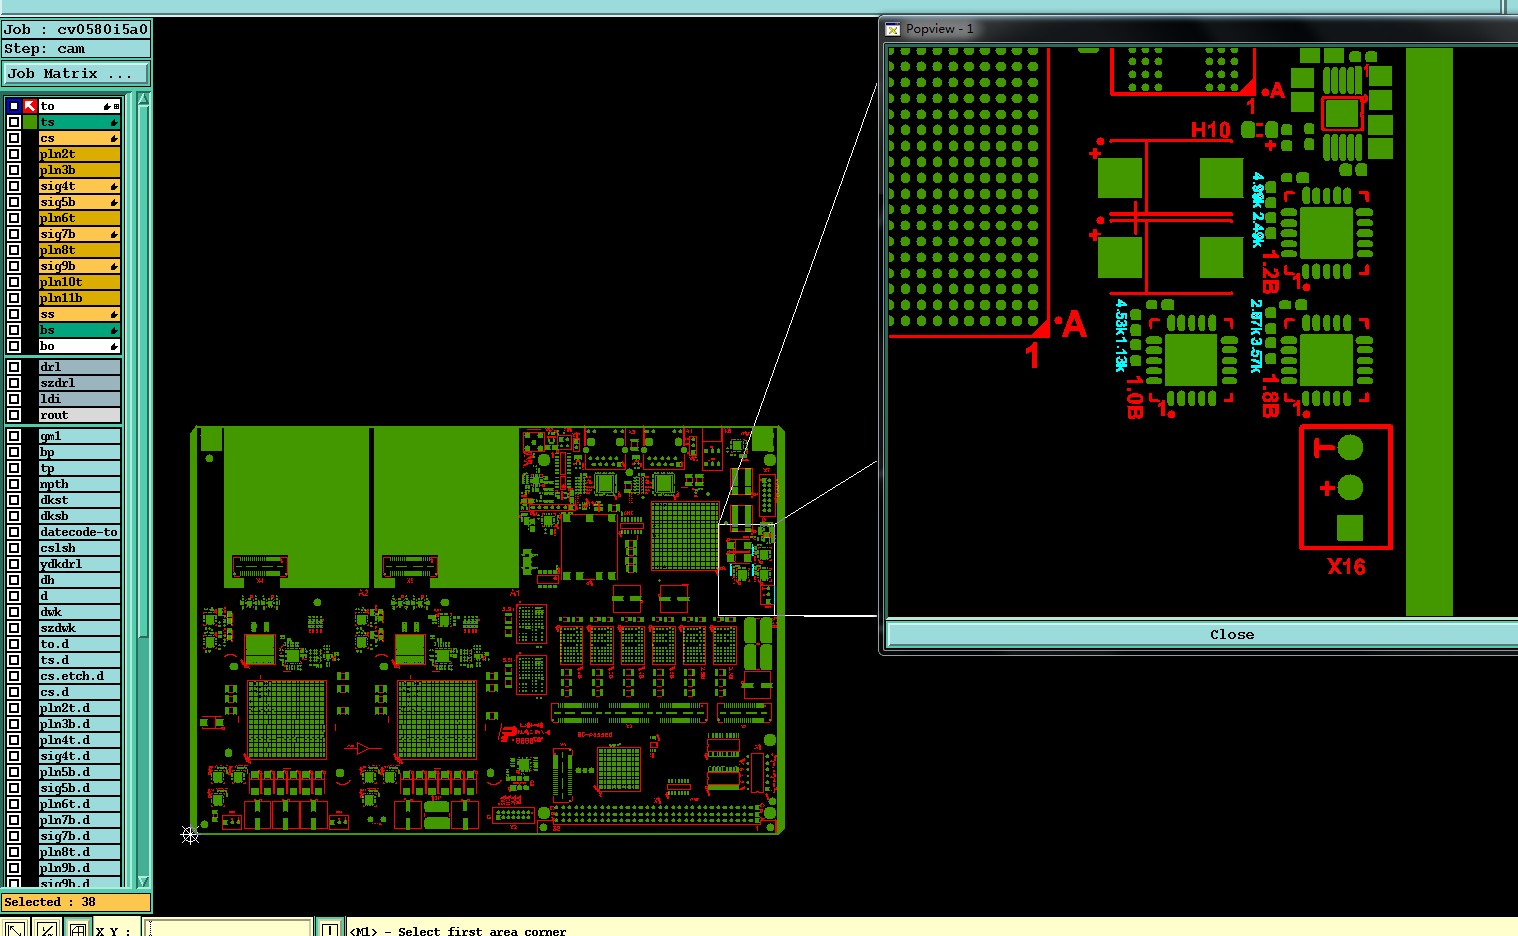Toggle checkbox for layer sig4t
Viewport: 1518px width, 936px height.
tap(14, 186)
